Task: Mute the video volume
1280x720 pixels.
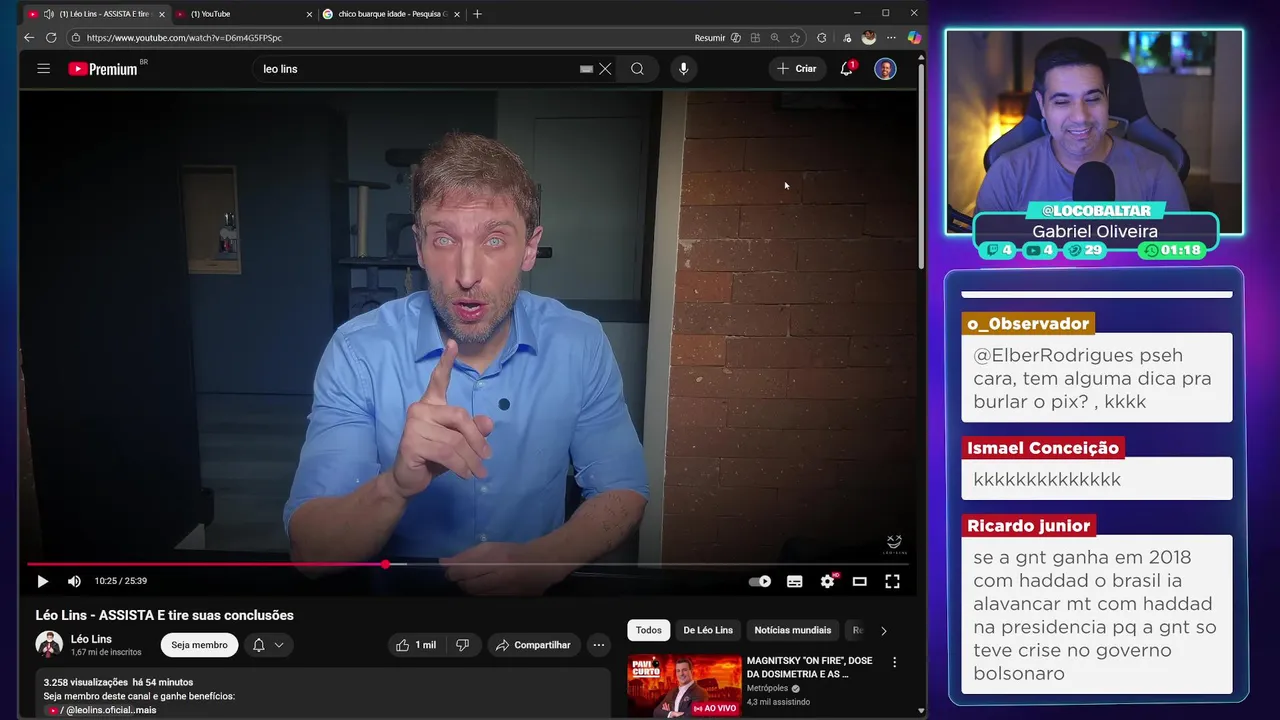Action: 74,581
